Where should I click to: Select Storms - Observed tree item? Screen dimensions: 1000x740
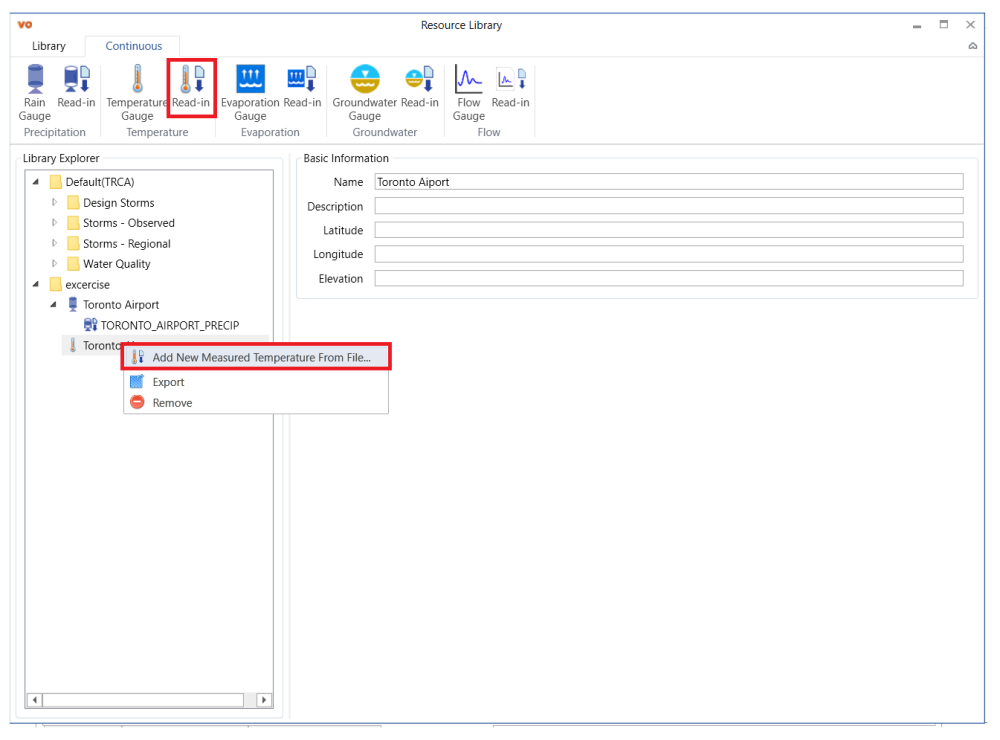(x=129, y=223)
